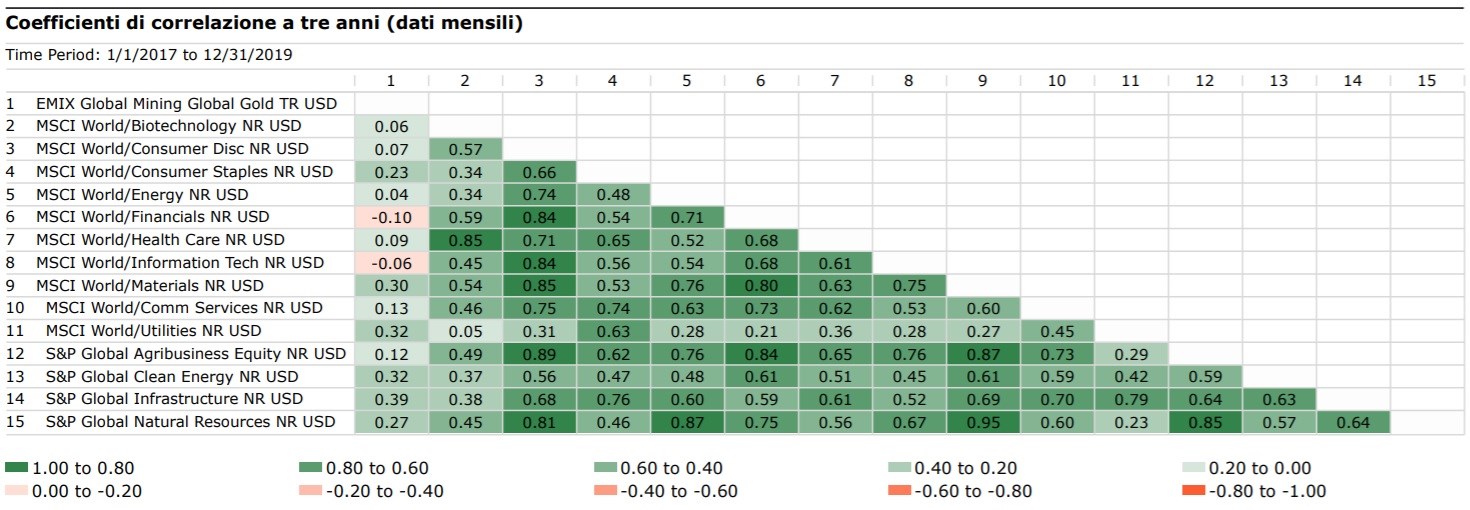Image resolution: width=1470 pixels, height=510 pixels.
Task: Select the S&P Global Clean Energy row label
Action: tap(172, 377)
